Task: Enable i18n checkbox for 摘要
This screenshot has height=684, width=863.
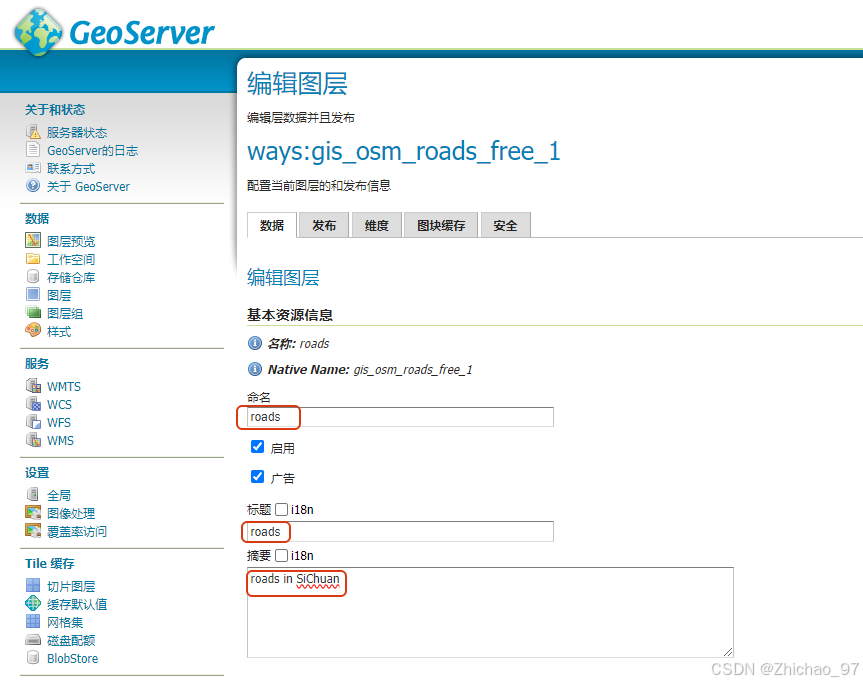Action: (x=281, y=555)
